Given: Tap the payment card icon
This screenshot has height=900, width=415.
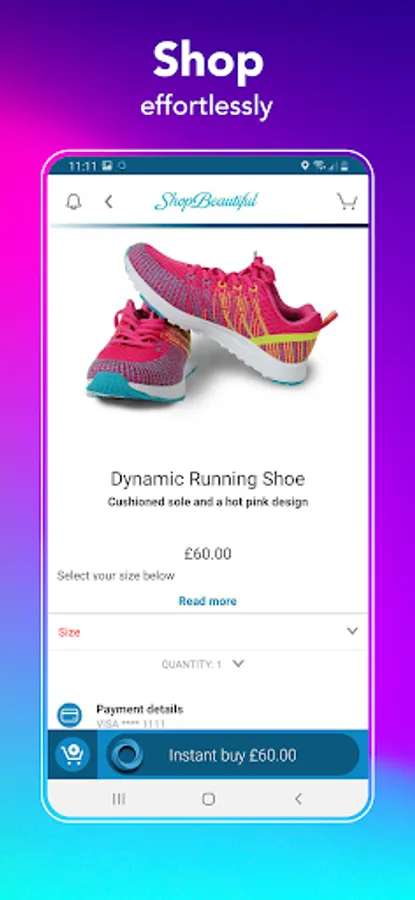Looking at the screenshot, I should tap(69, 716).
